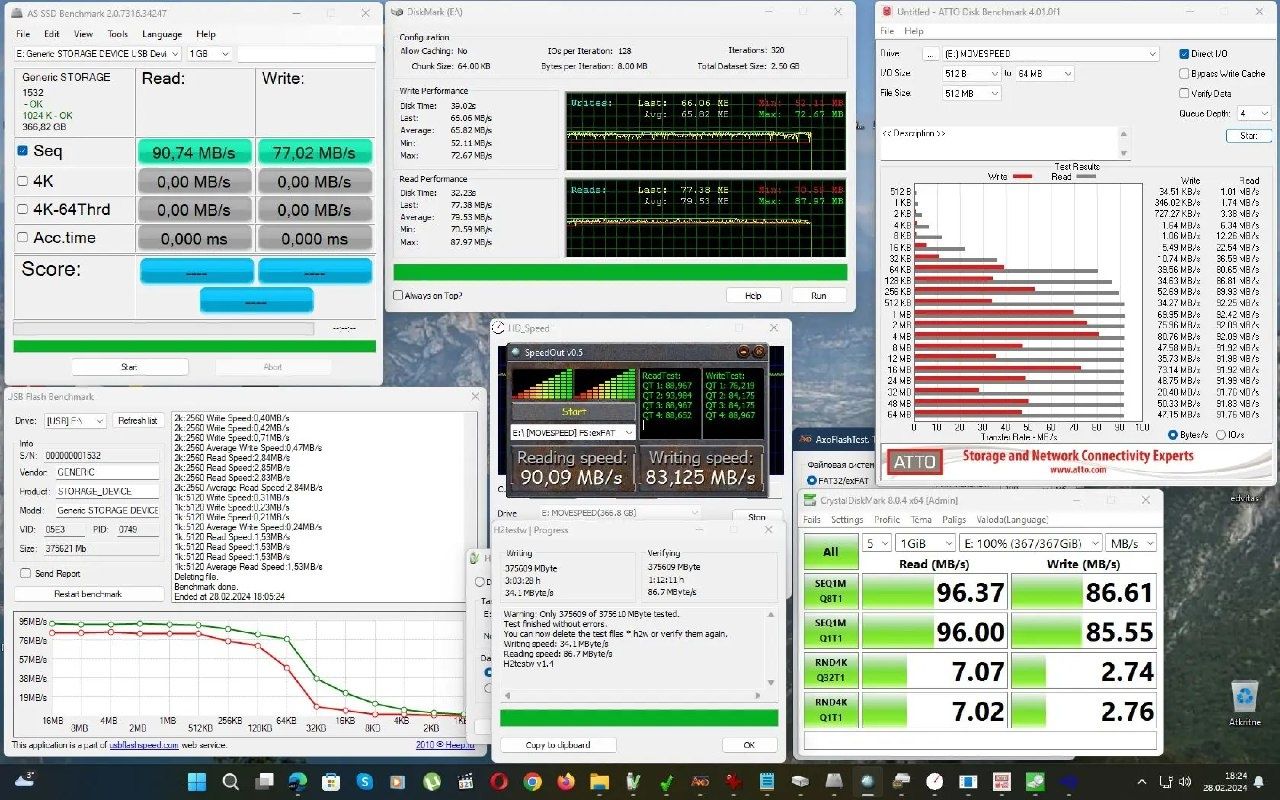Enable the 4K-64Thrd test checkbox
This screenshot has height=800, width=1280.
23,209
